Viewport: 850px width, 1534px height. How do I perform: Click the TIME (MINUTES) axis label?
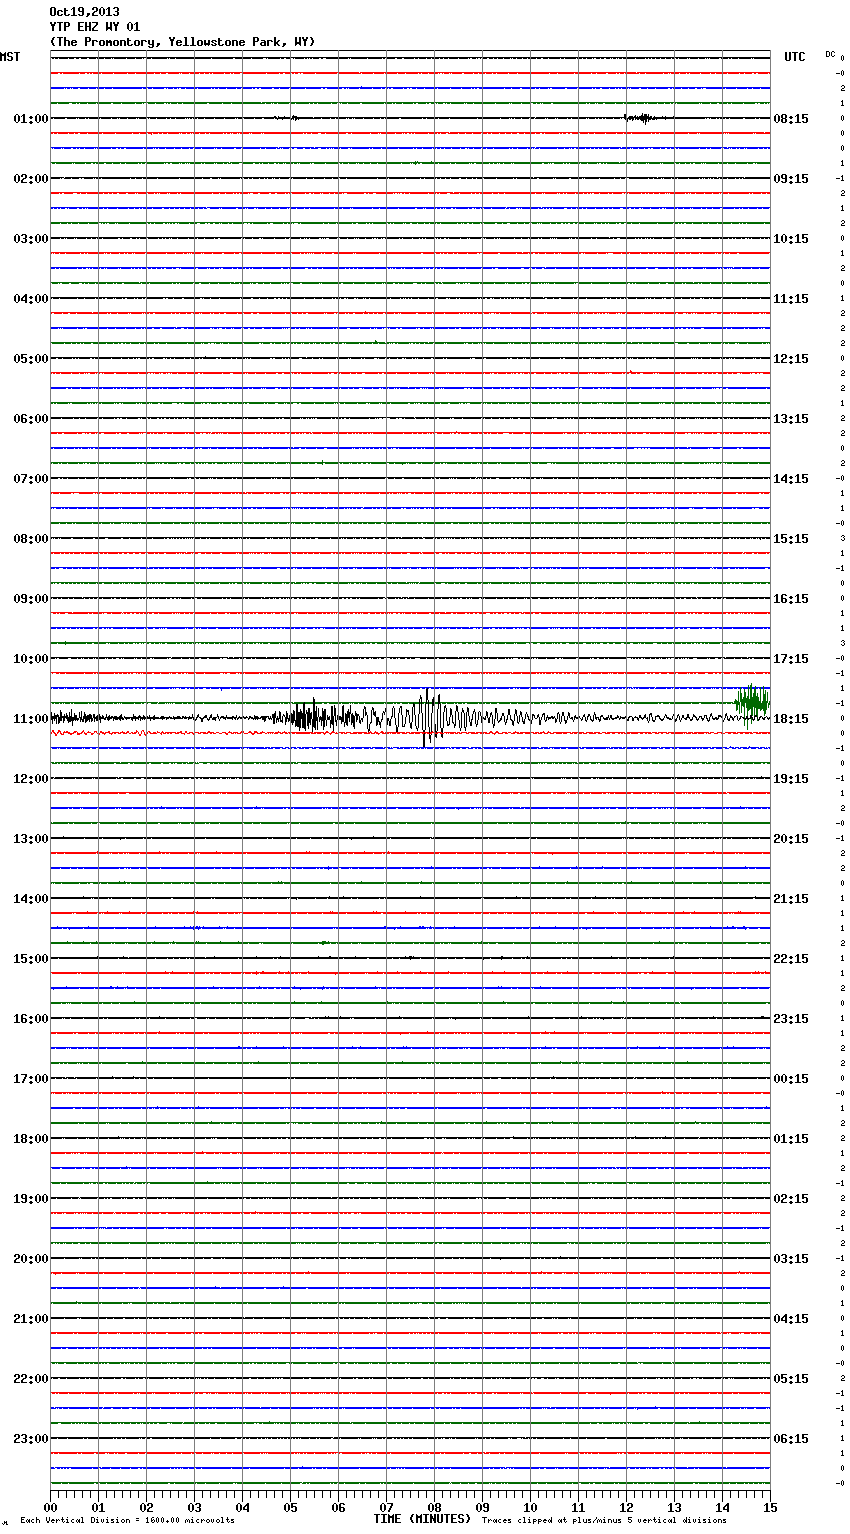421,1519
